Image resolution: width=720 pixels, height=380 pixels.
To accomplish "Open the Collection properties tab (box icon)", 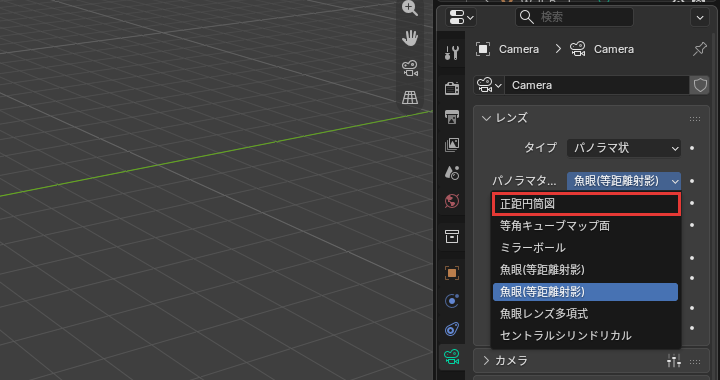I will click(452, 237).
